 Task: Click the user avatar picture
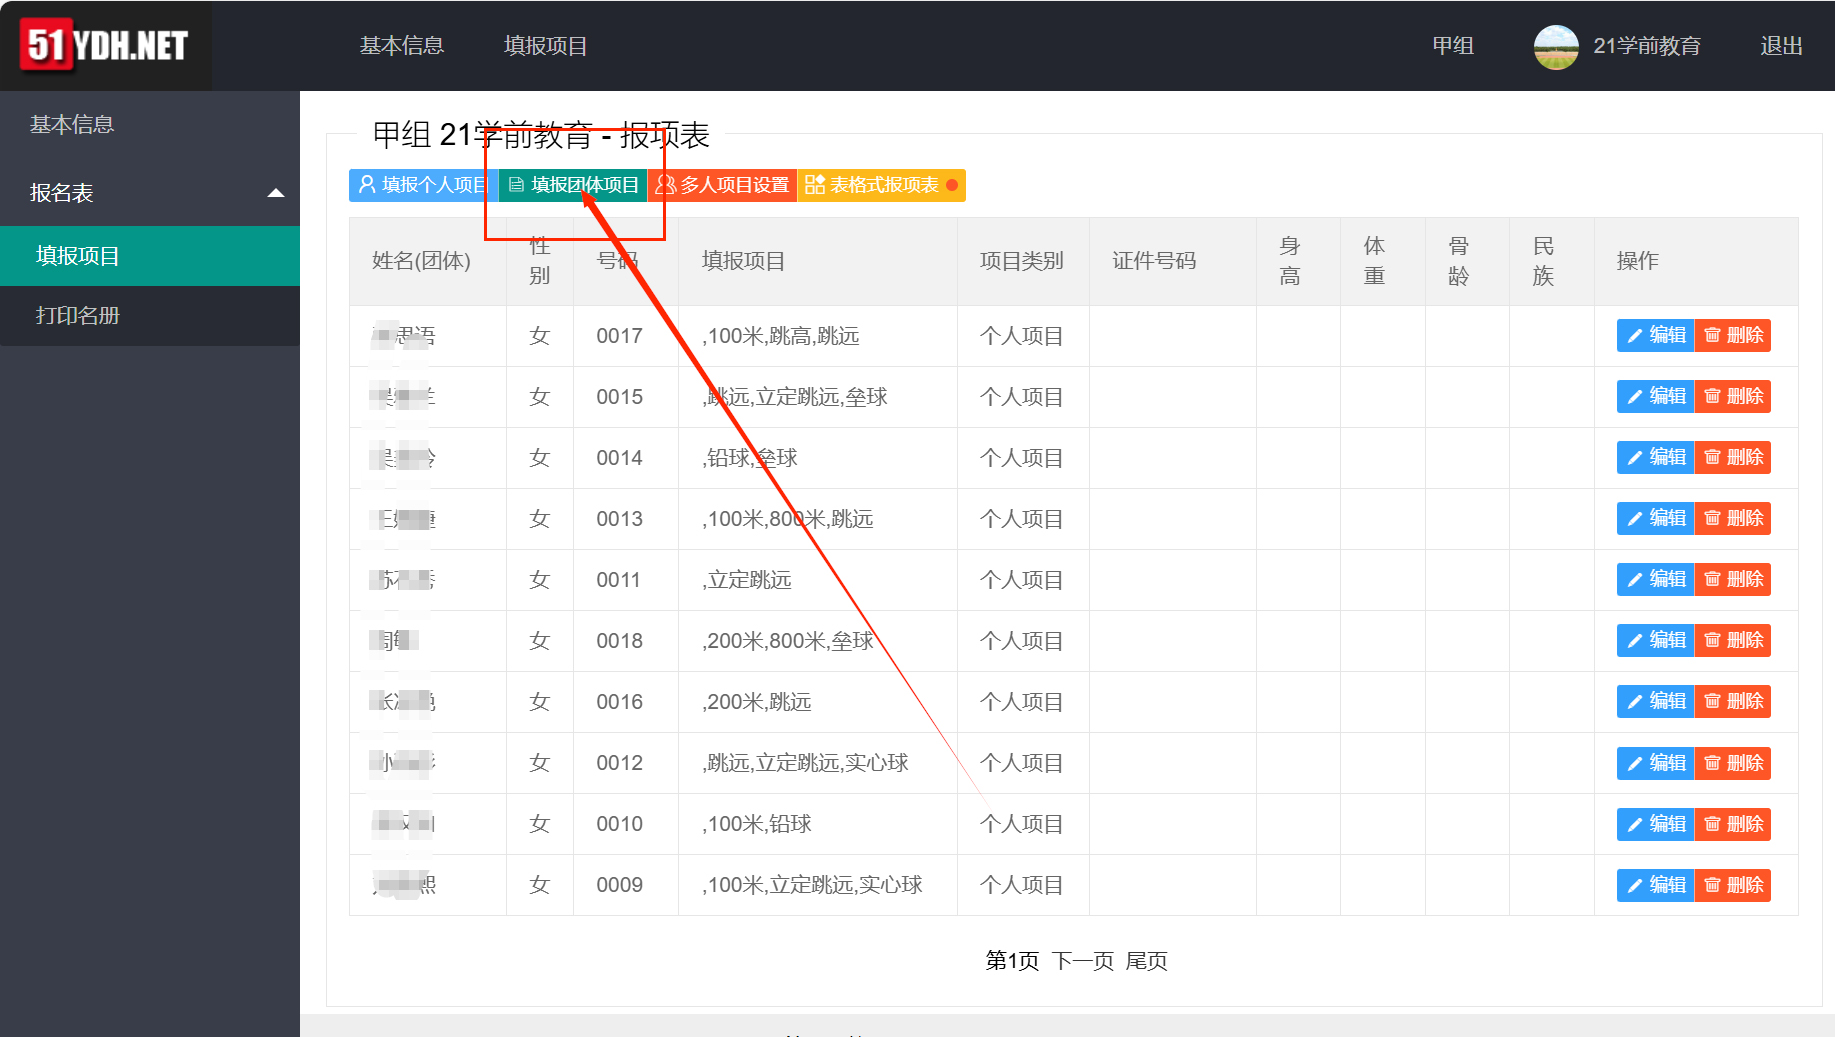click(x=1556, y=46)
